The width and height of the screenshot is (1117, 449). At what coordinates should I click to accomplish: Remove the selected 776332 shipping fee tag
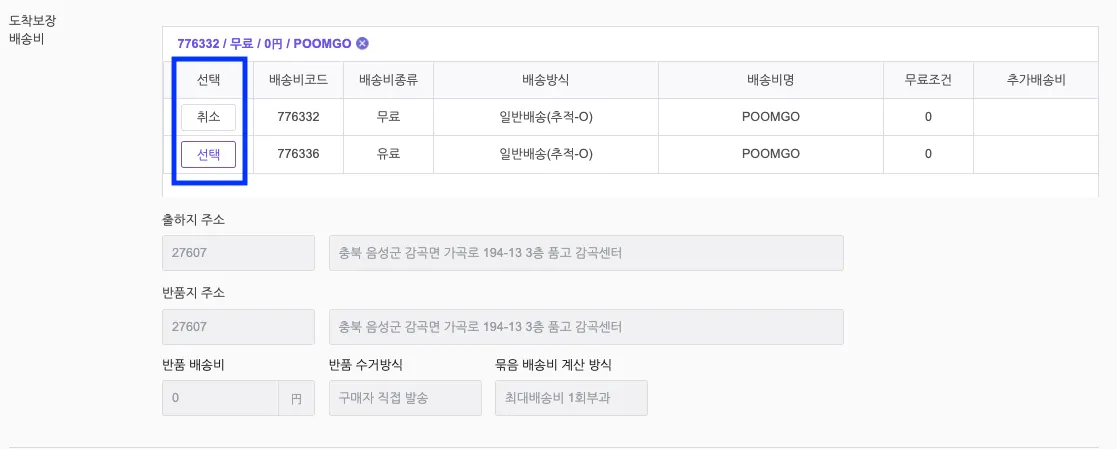[363, 43]
